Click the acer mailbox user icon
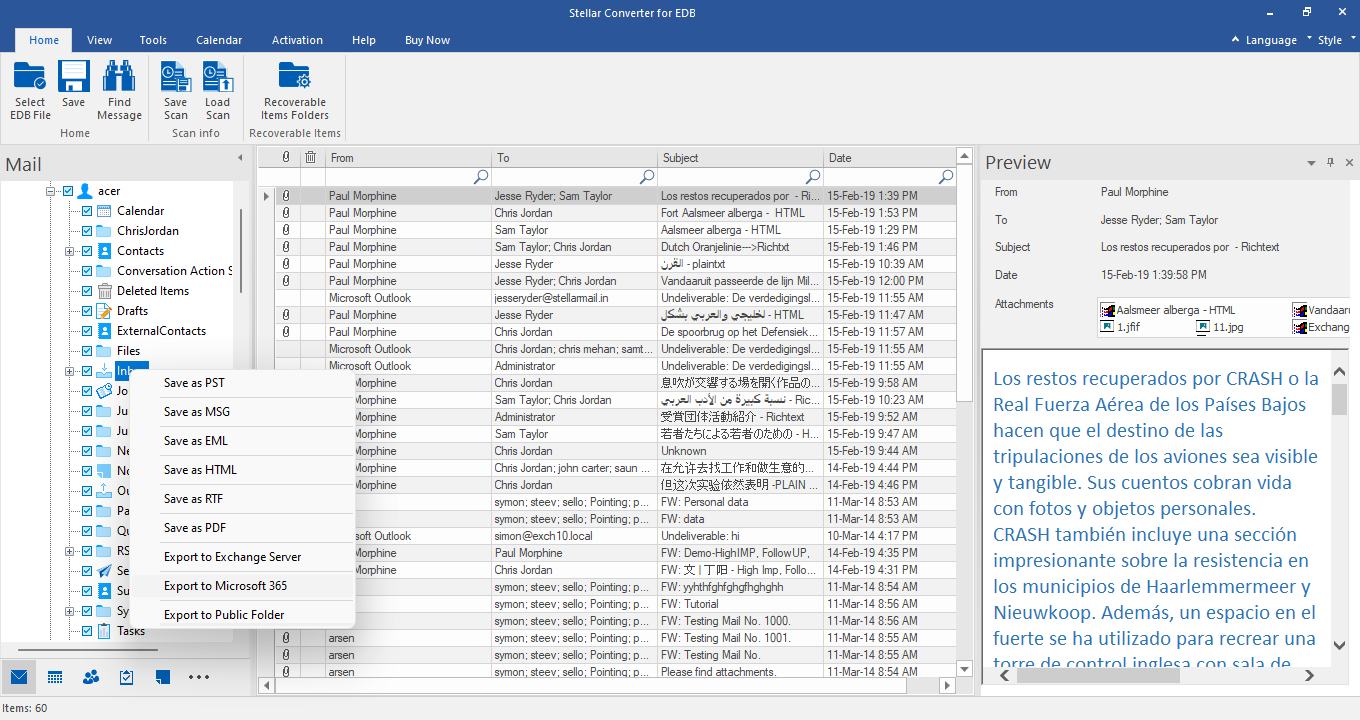1360x720 pixels. (85, 191)
